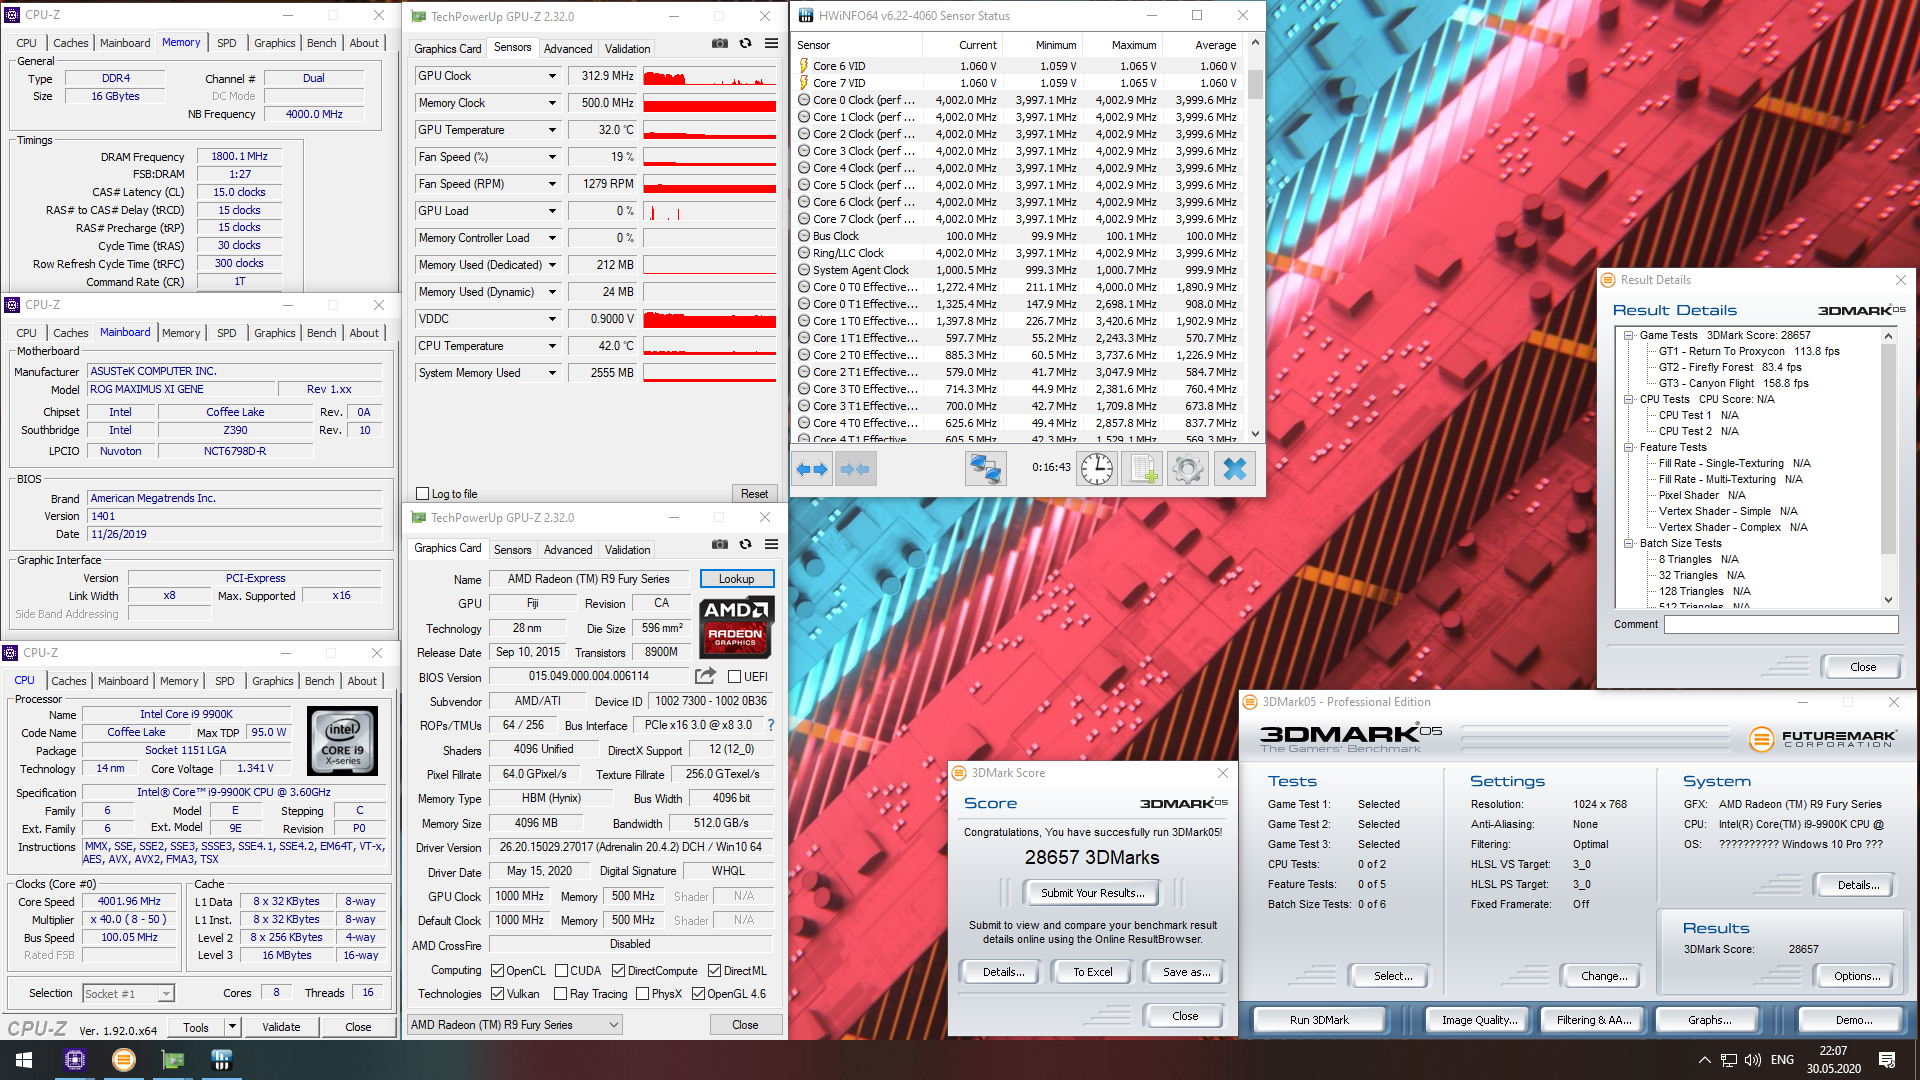This screenshot has height=1080, width=1920.
Task: Click HWiNFO sensor list scrollbar down arrow
Action: [x=1256, y=434]
